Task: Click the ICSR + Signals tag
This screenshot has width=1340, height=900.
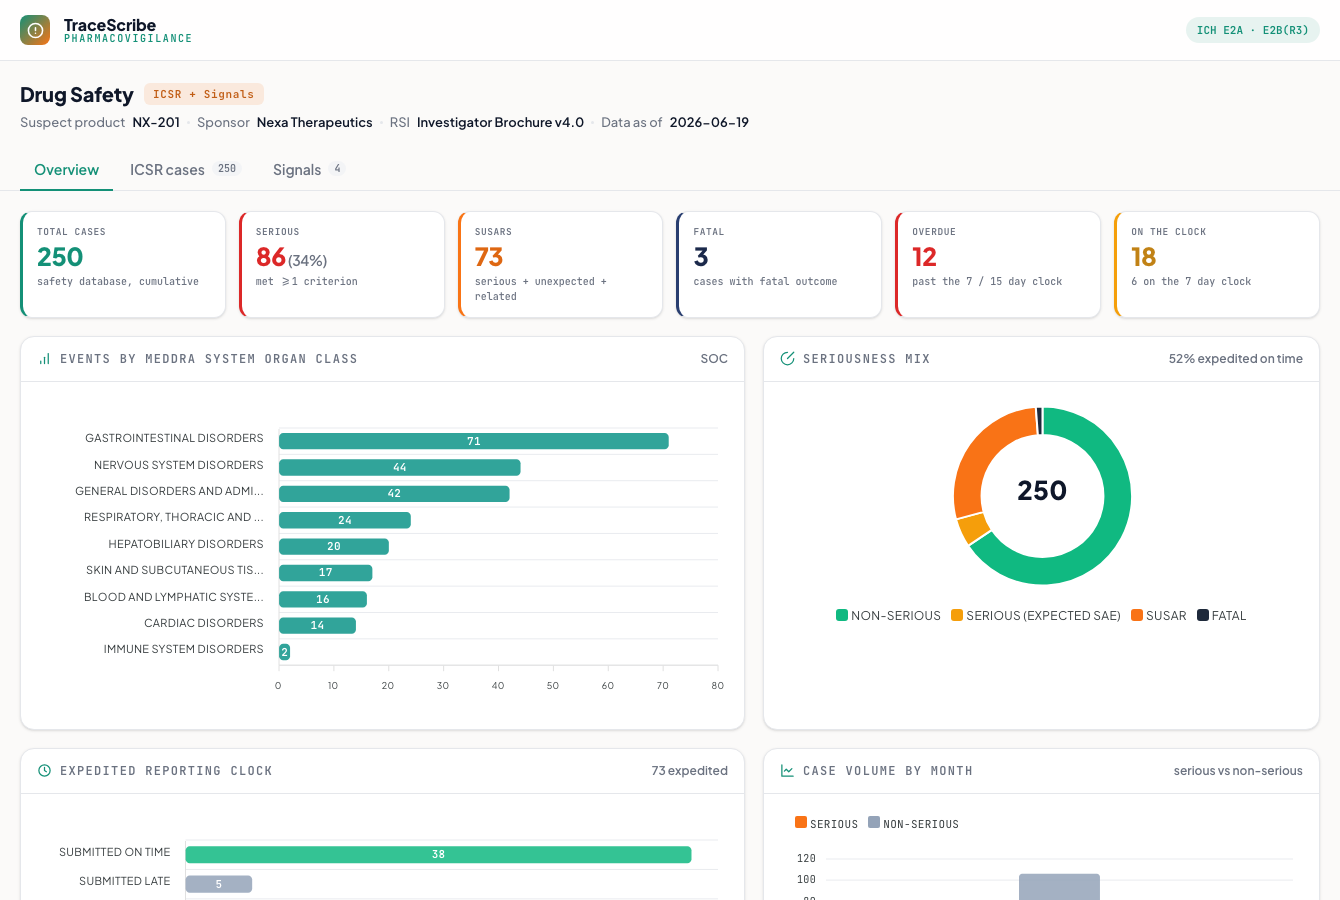Action: [x=203, y=94]
